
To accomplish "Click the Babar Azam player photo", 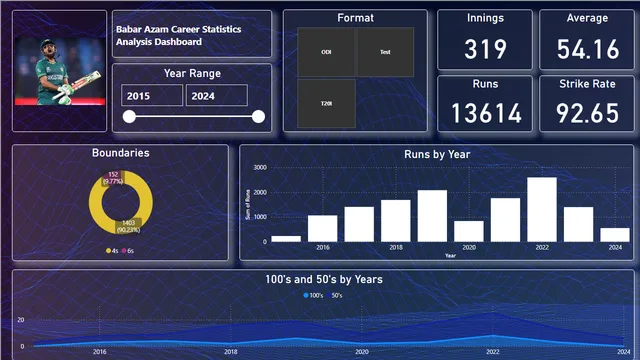I will point(60,72).
